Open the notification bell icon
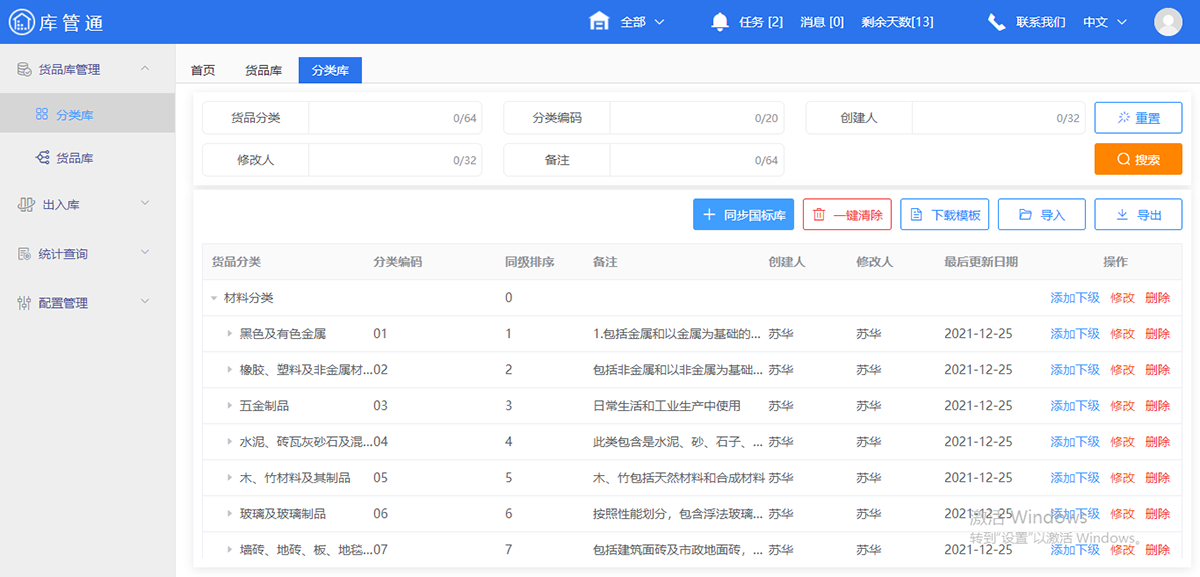Image resolution: width=1200 pixels, height=577 pixels. (x=719, y=21)
